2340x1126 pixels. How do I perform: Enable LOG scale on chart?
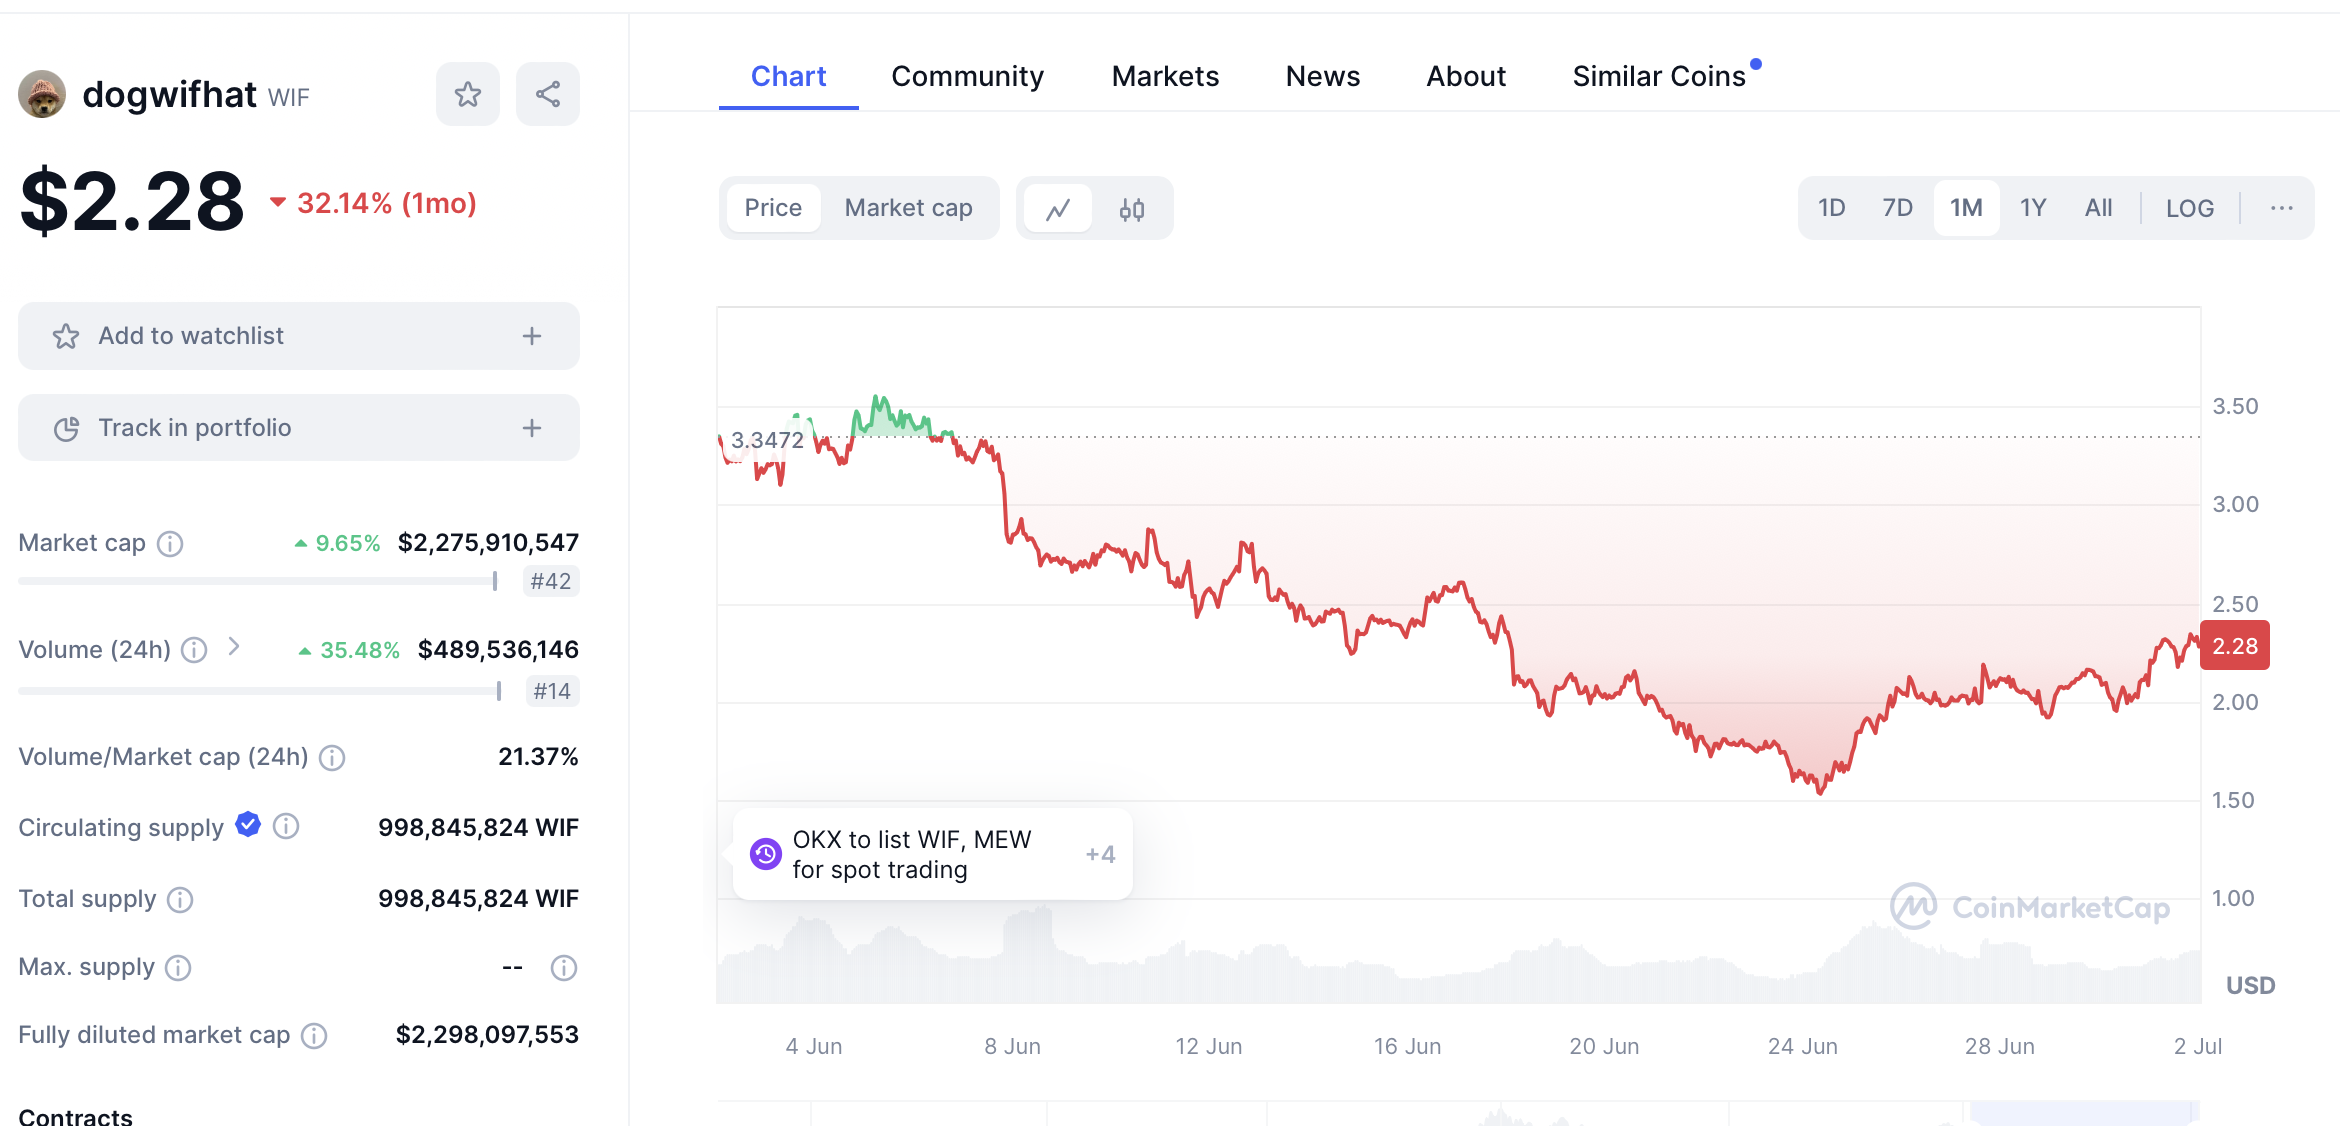[x=2189, y=208]
